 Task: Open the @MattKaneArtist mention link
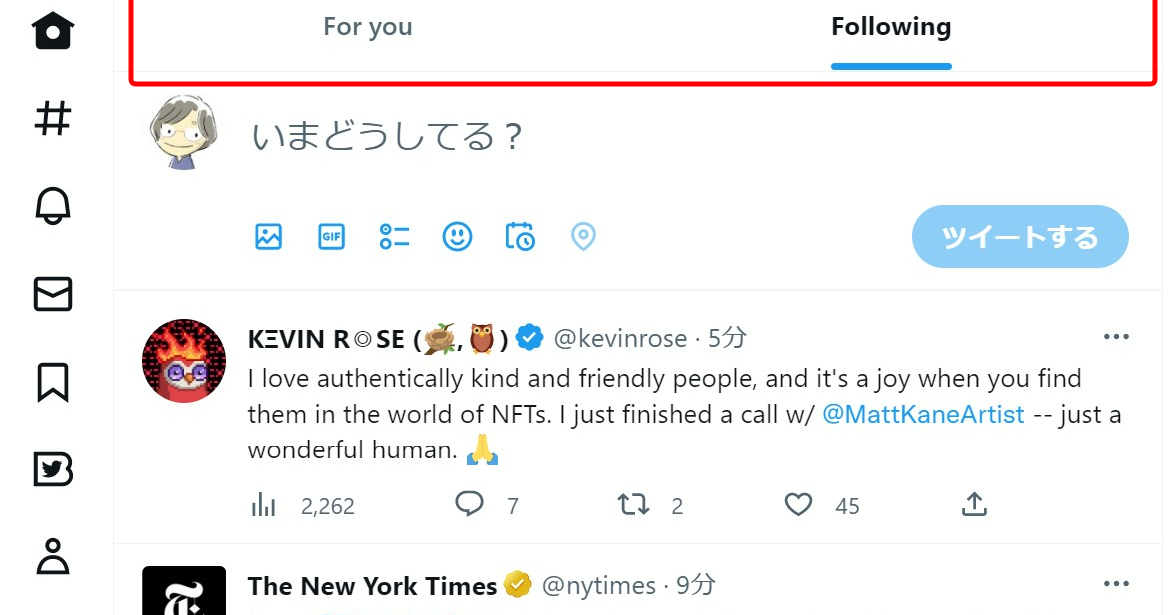coord(923,414)
